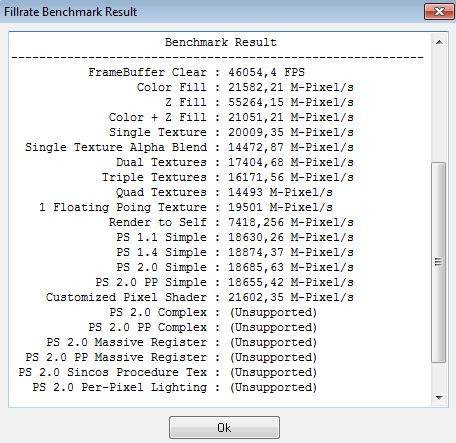Click the PS 1.4 Simple line
The image size is (456, 443).
(x=235, y=252)
